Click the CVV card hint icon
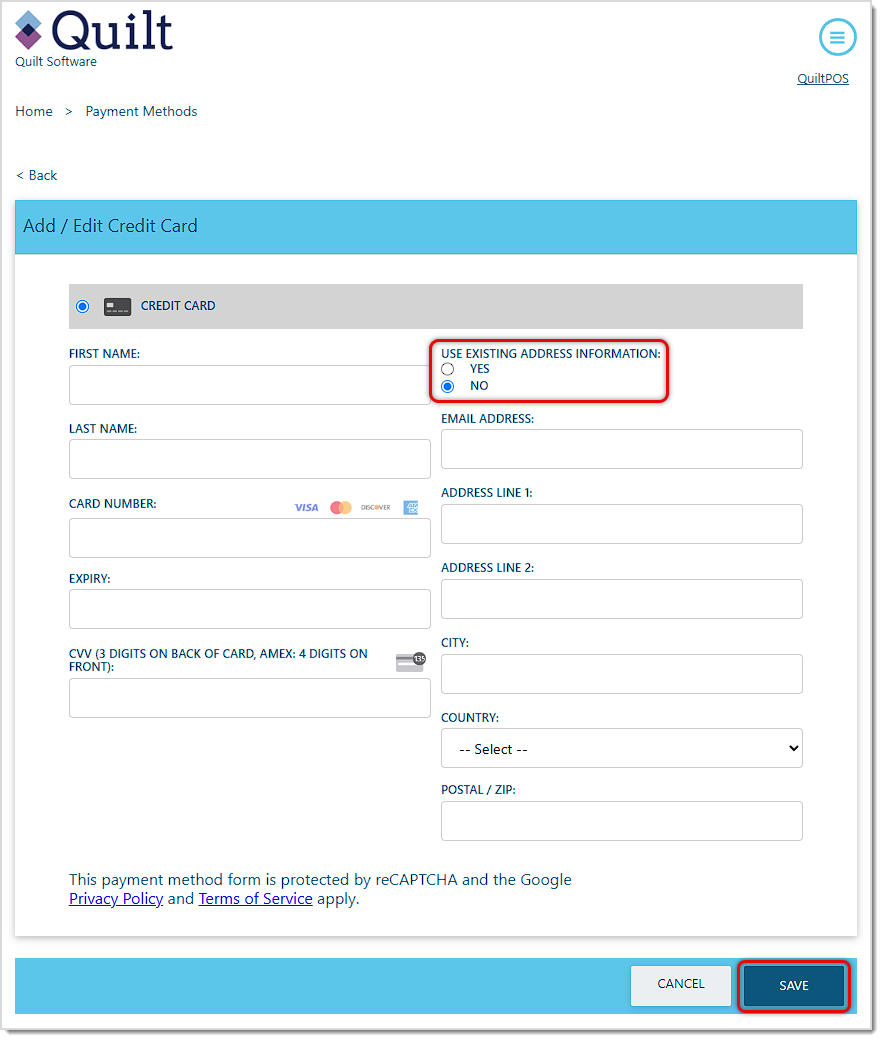 point(412,664)
